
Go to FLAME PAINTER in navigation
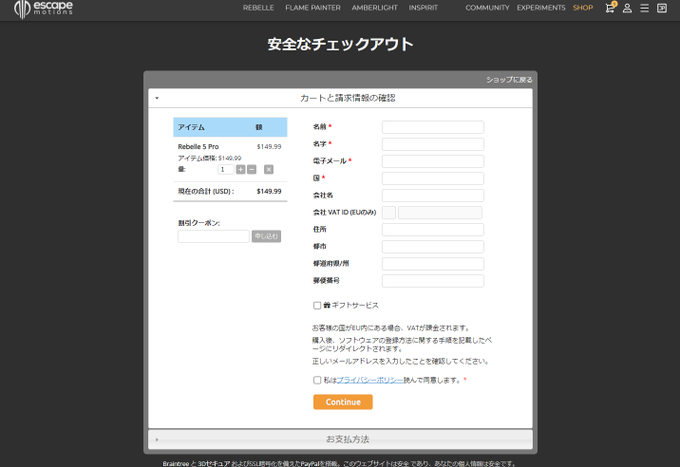[313, 8]
